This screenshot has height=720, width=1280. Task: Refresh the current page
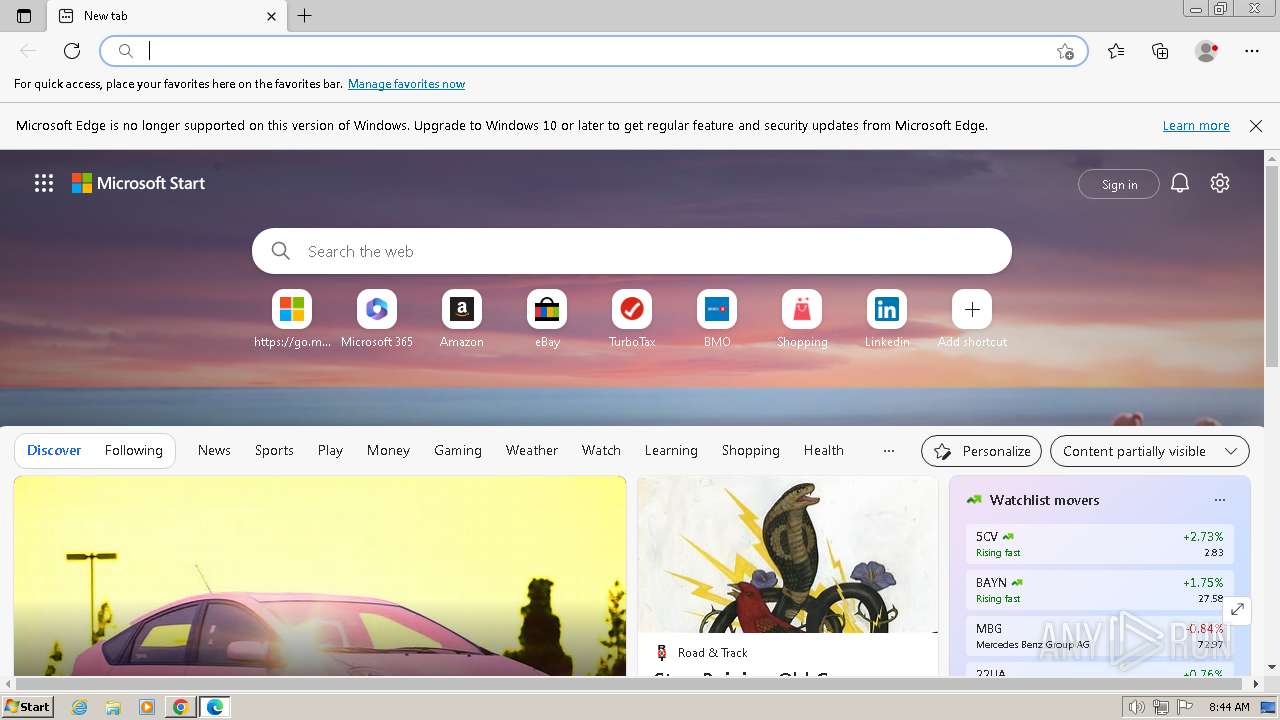pyautogui.click(x=72, y=51)
